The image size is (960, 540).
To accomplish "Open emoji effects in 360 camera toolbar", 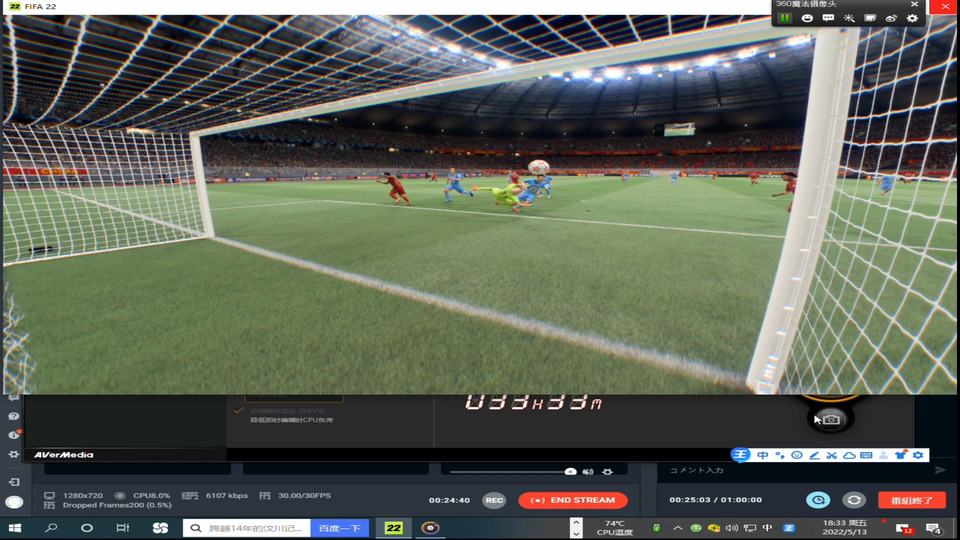I will 807,18.
